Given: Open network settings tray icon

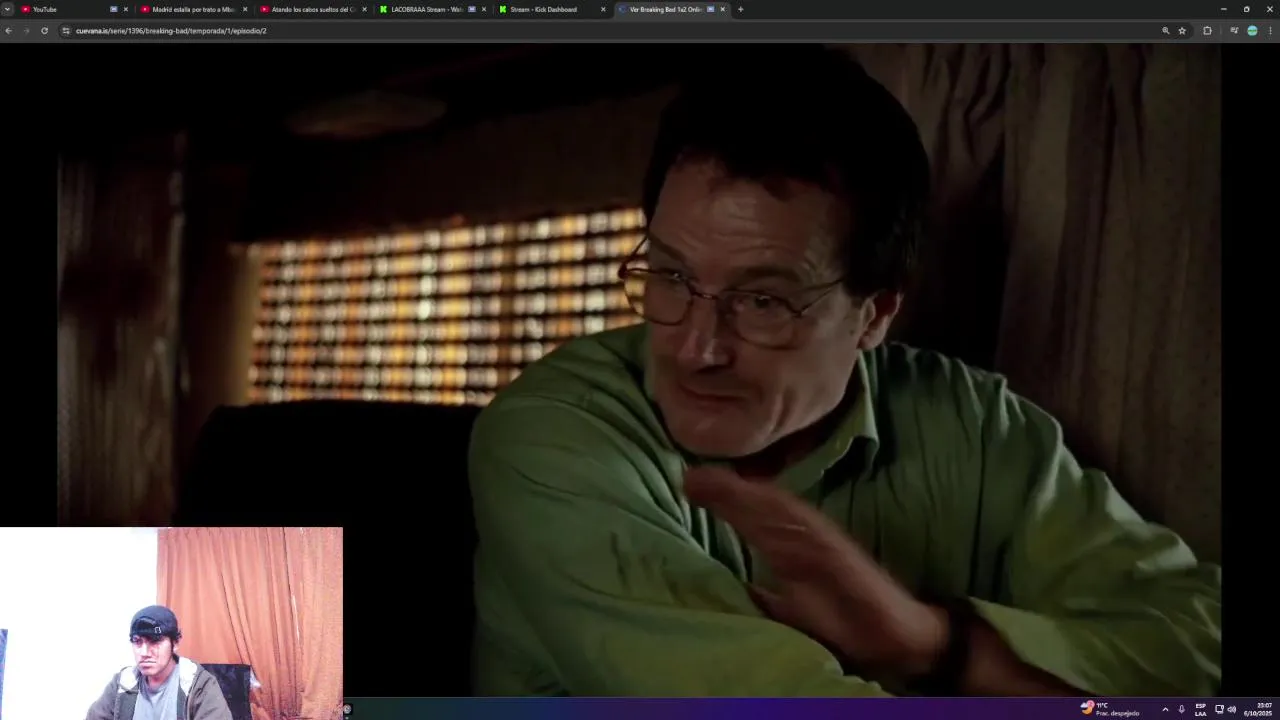Looking at the screenshot, I should click(x=1219, y=709).
